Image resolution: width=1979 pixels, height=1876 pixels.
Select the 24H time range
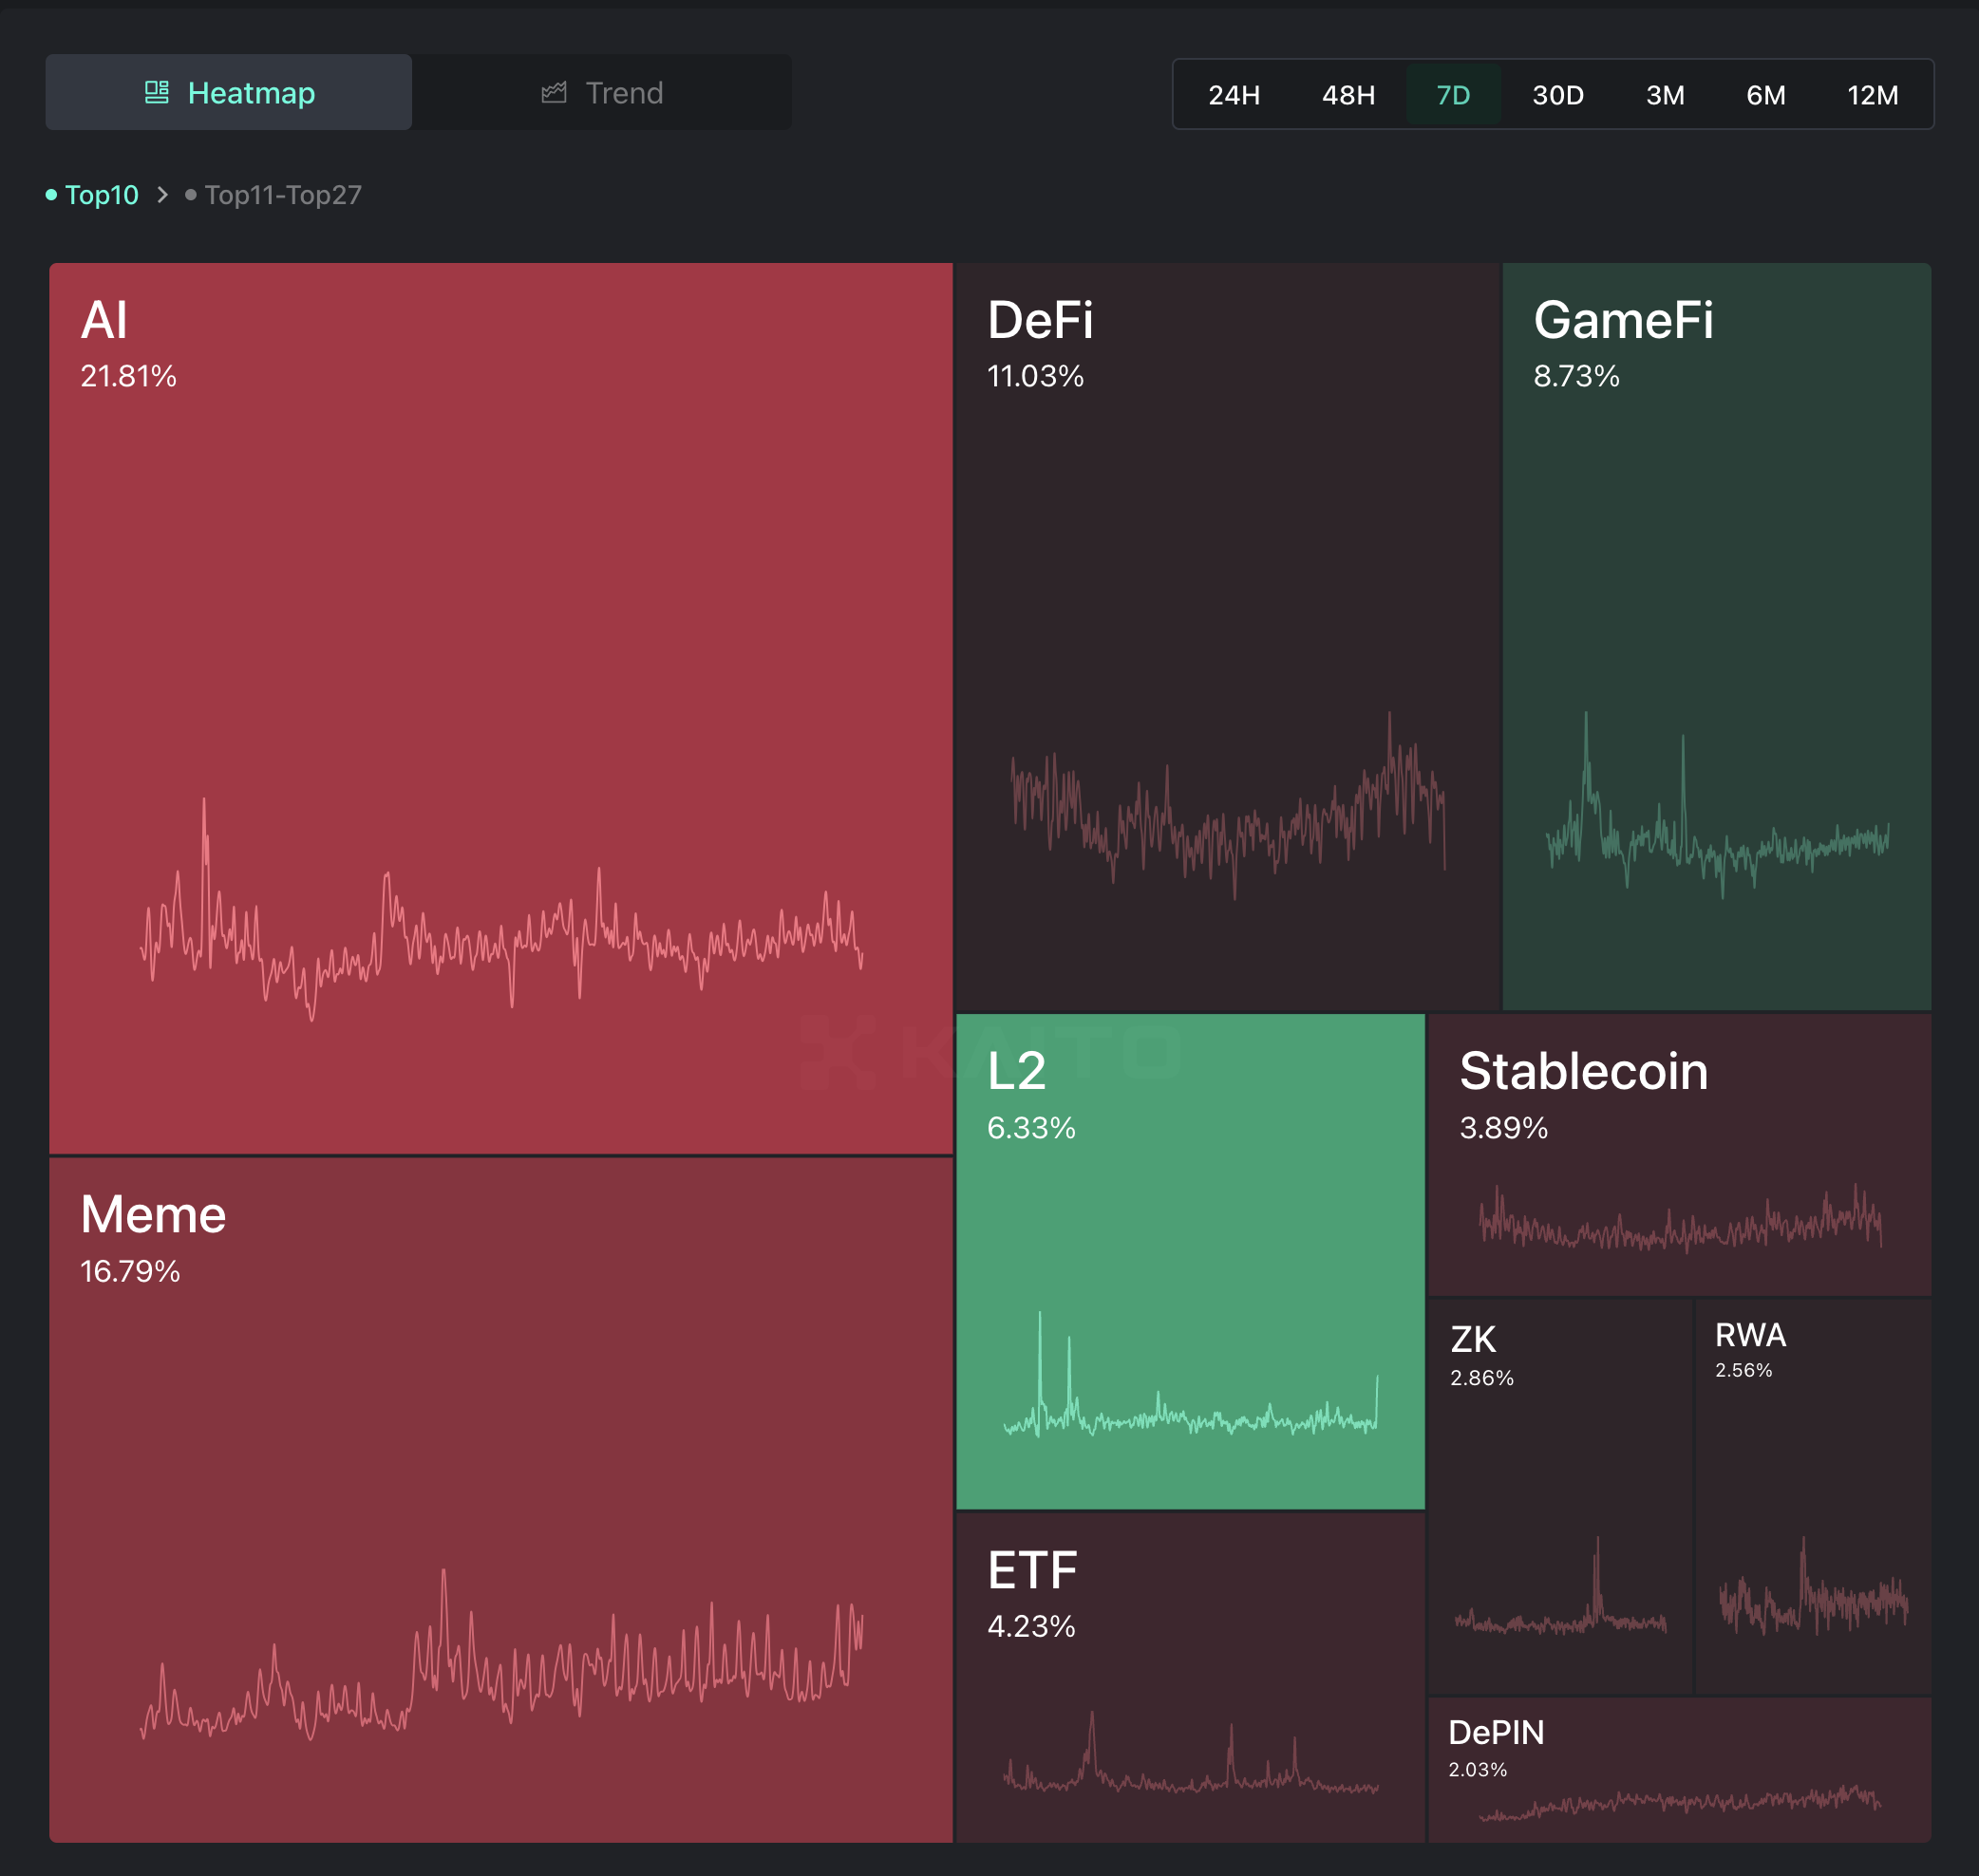(1234, 95)
